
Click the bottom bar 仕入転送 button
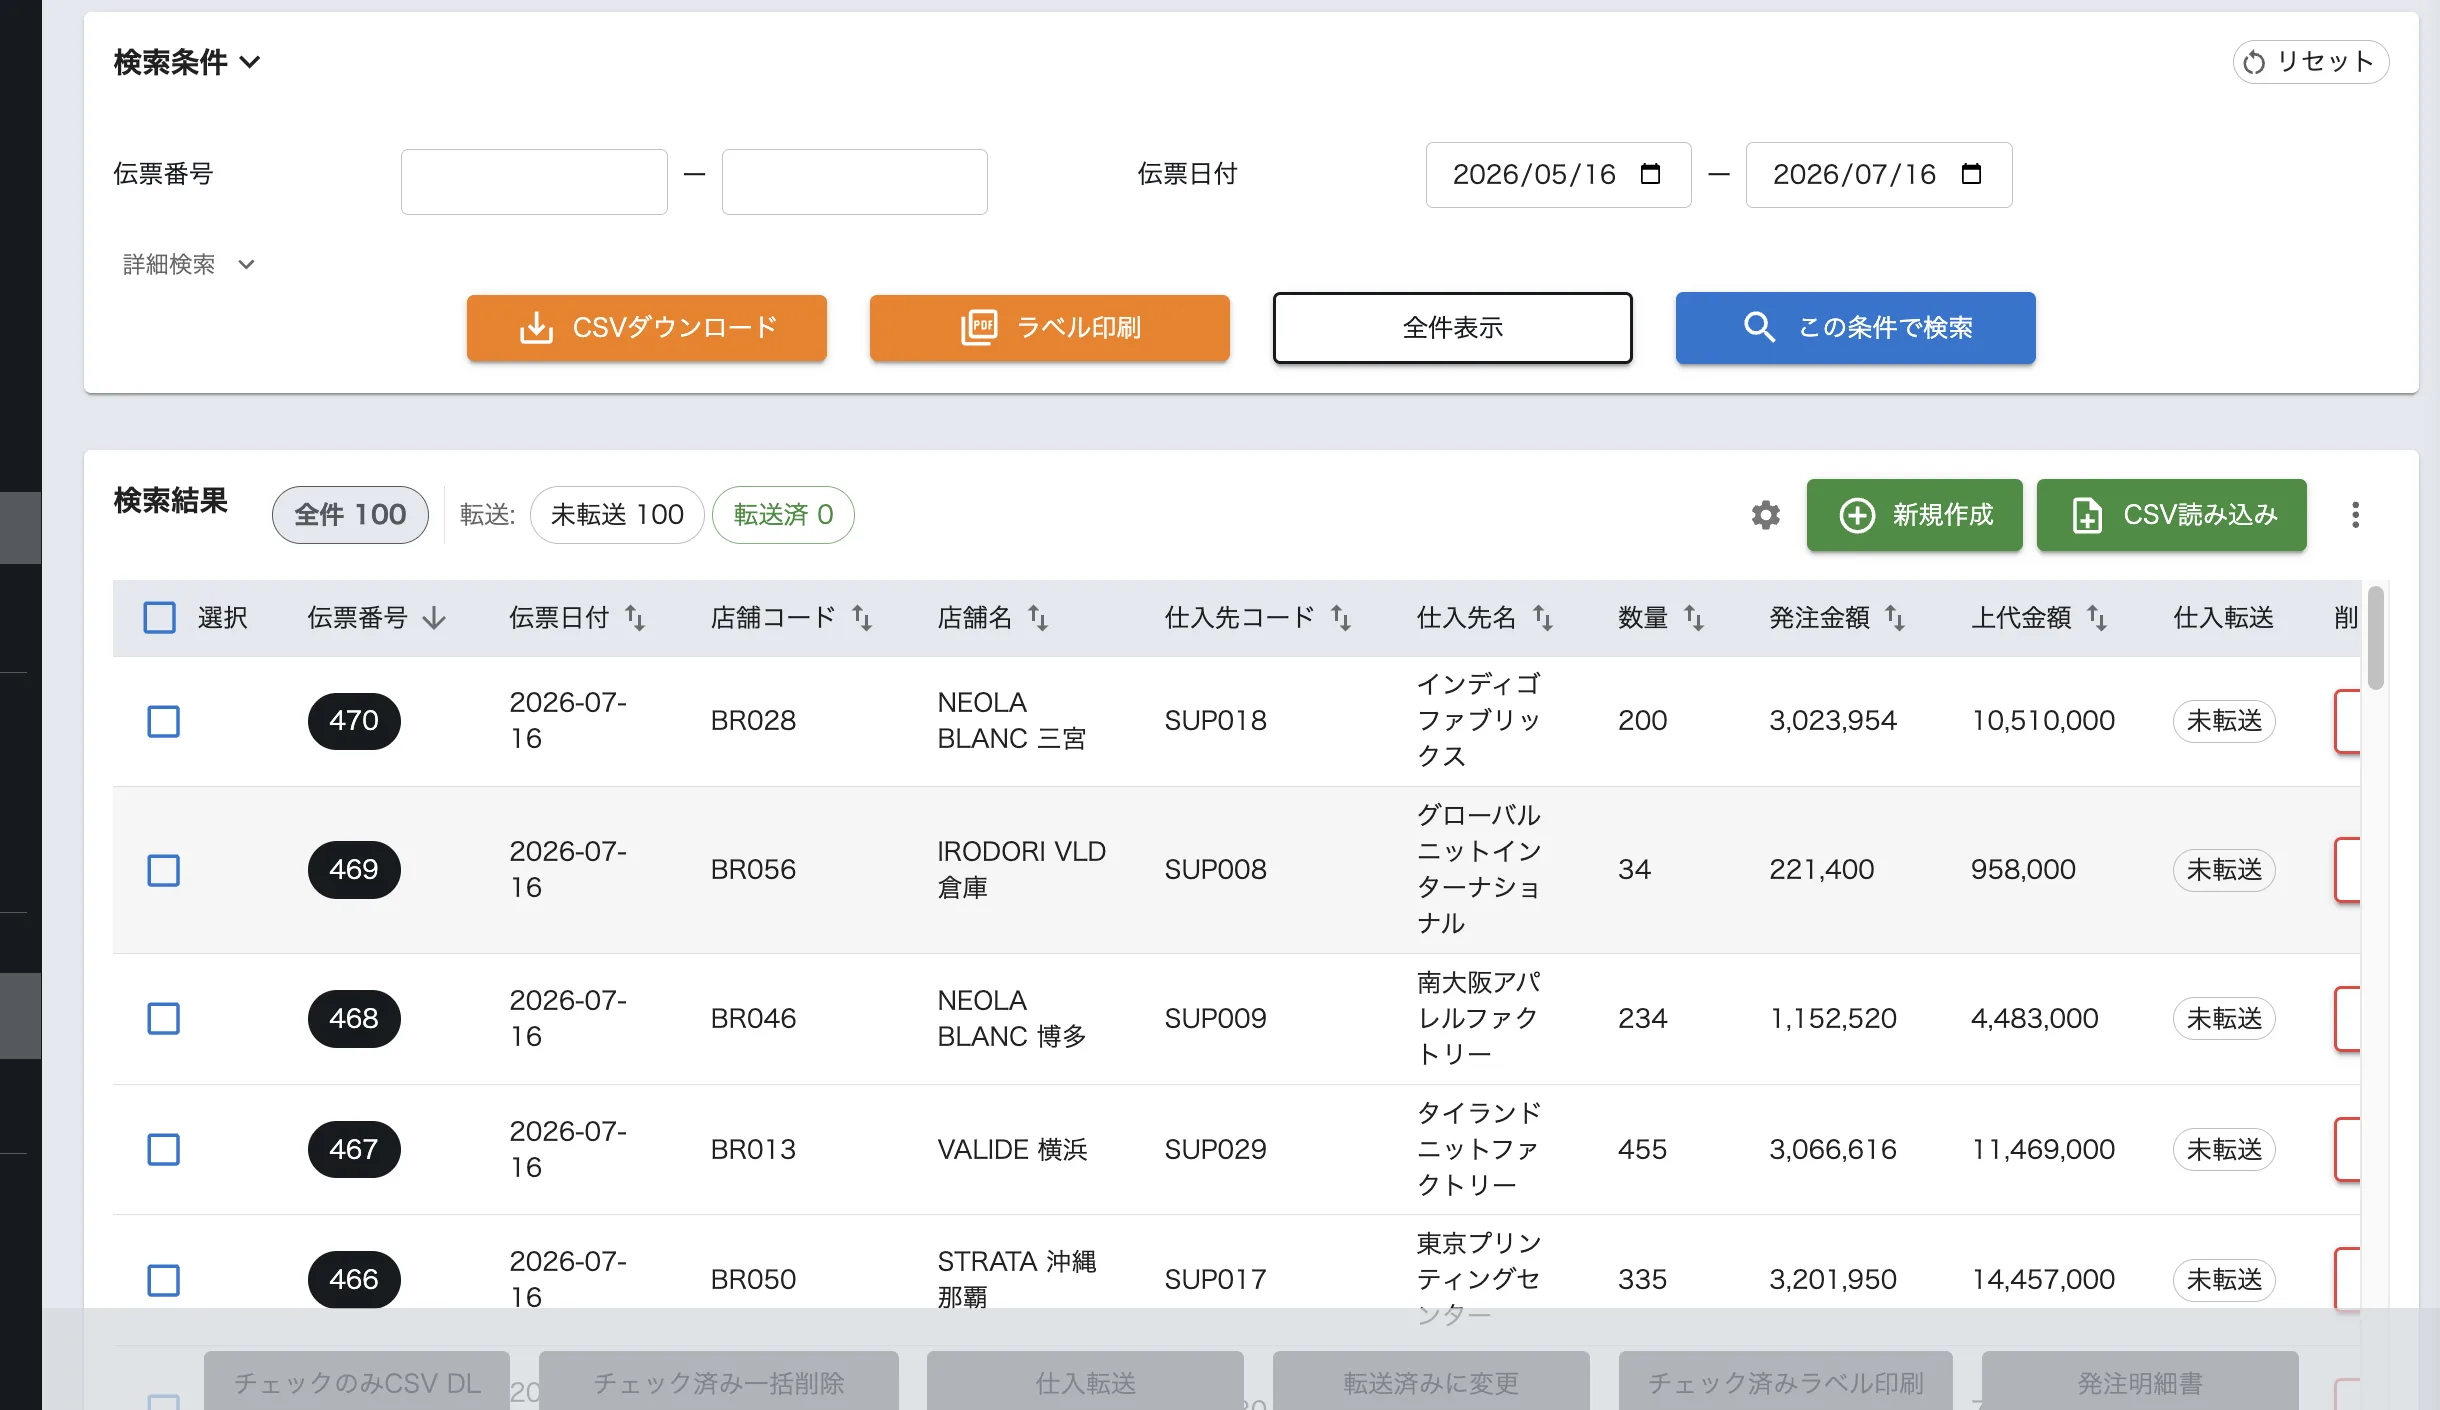[x=1085, y=1382]
